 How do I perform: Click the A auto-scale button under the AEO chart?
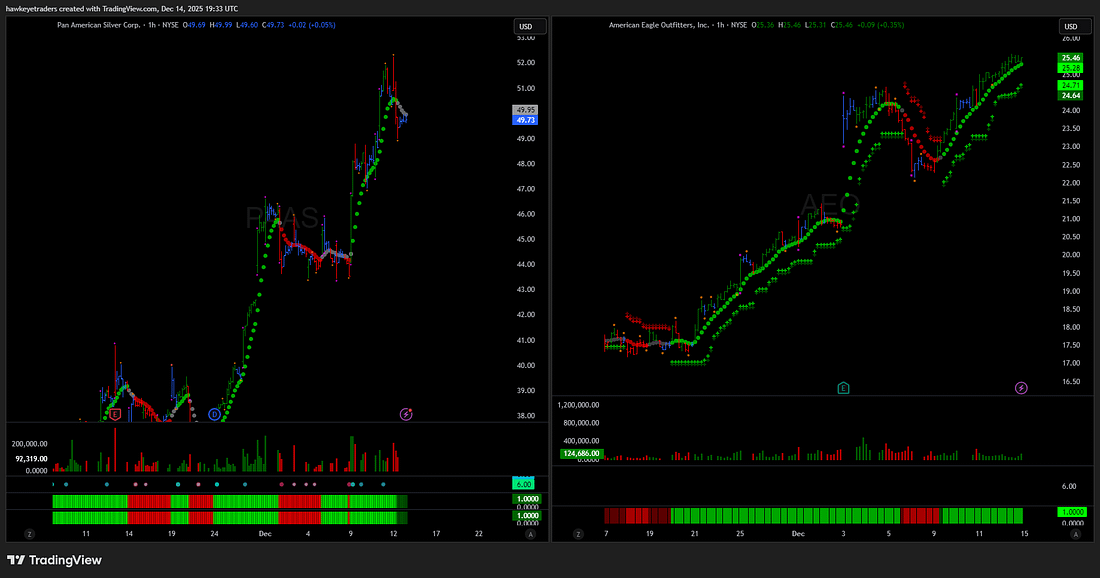1075,534
